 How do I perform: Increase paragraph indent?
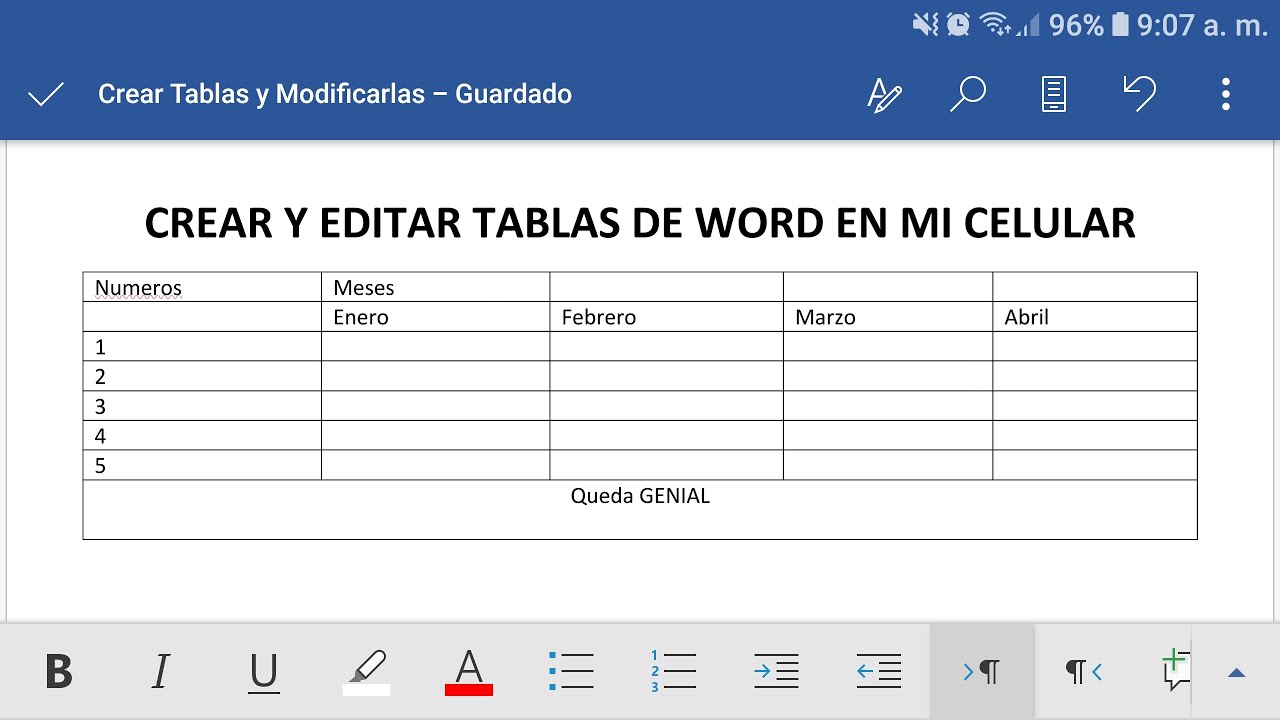click(776, 671)
